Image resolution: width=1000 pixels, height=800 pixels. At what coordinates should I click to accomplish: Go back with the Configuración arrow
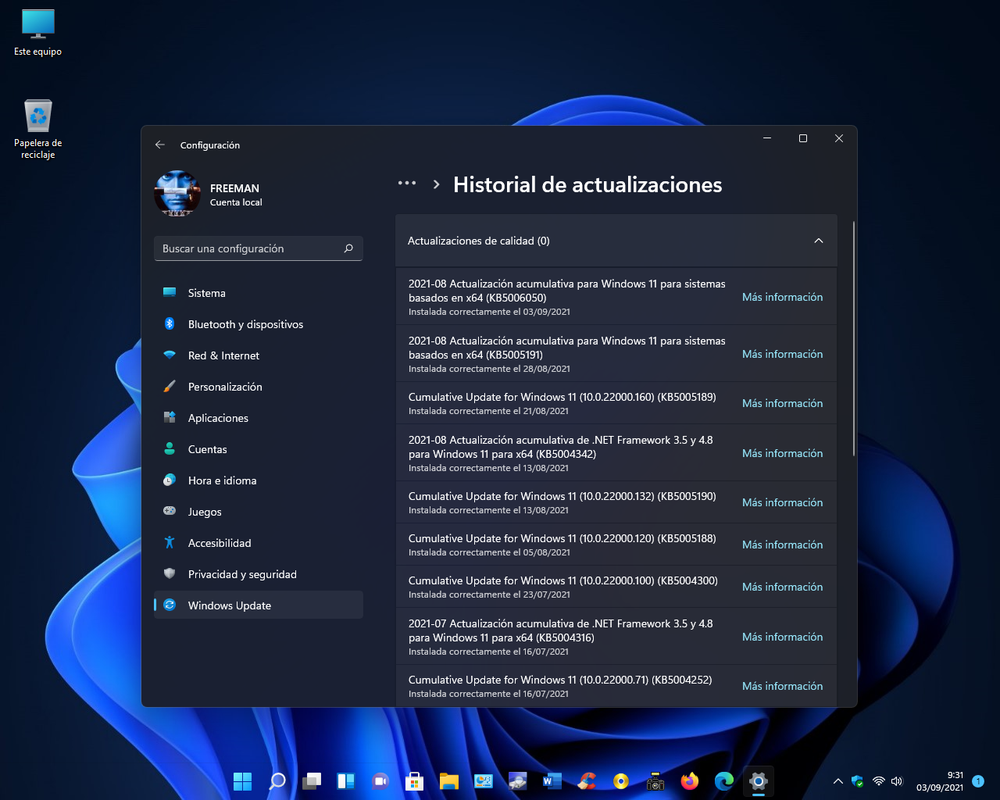tap(159, 145)
